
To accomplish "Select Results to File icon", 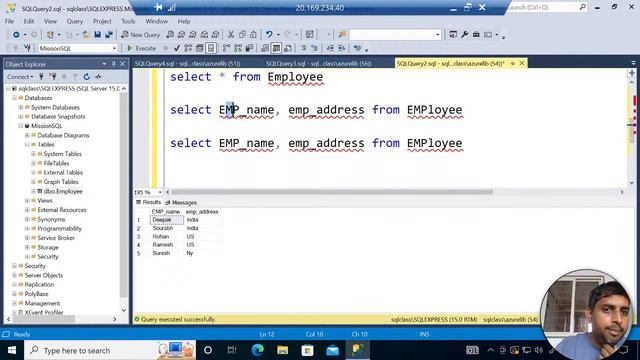I will (288, 48).
